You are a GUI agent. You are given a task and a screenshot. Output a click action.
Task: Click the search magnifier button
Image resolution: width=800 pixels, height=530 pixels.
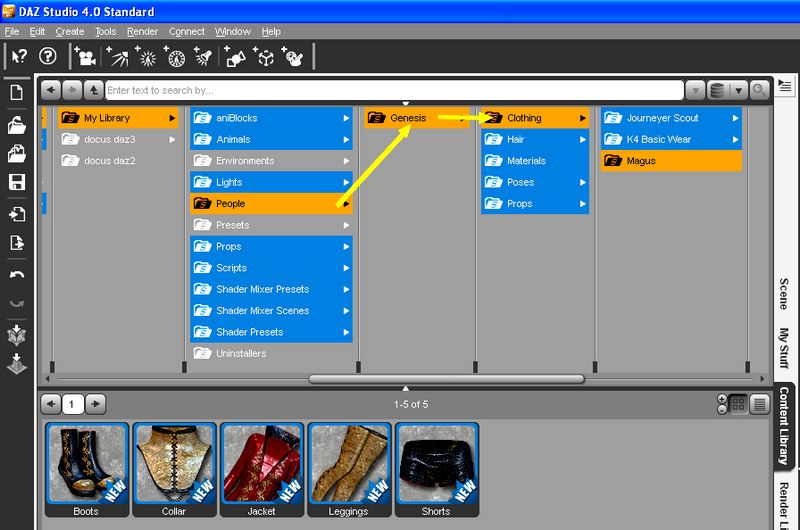[x=759, y=90]
